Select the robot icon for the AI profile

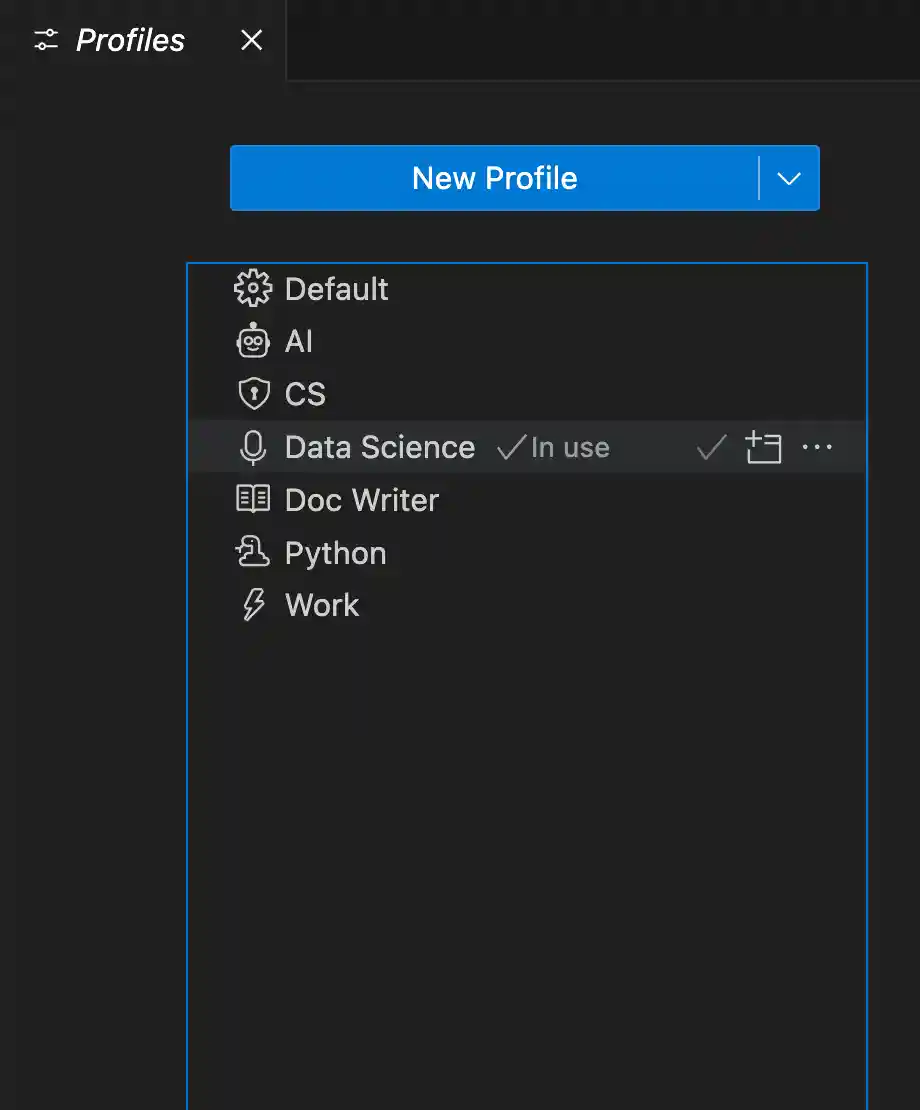point(253,341)
